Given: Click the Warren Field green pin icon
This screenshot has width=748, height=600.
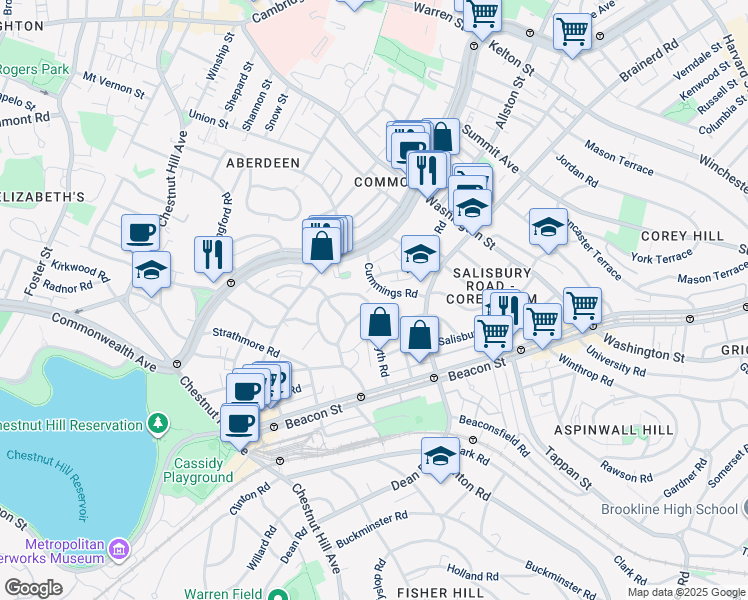Looking at the screenshot, I should (278, 595).
